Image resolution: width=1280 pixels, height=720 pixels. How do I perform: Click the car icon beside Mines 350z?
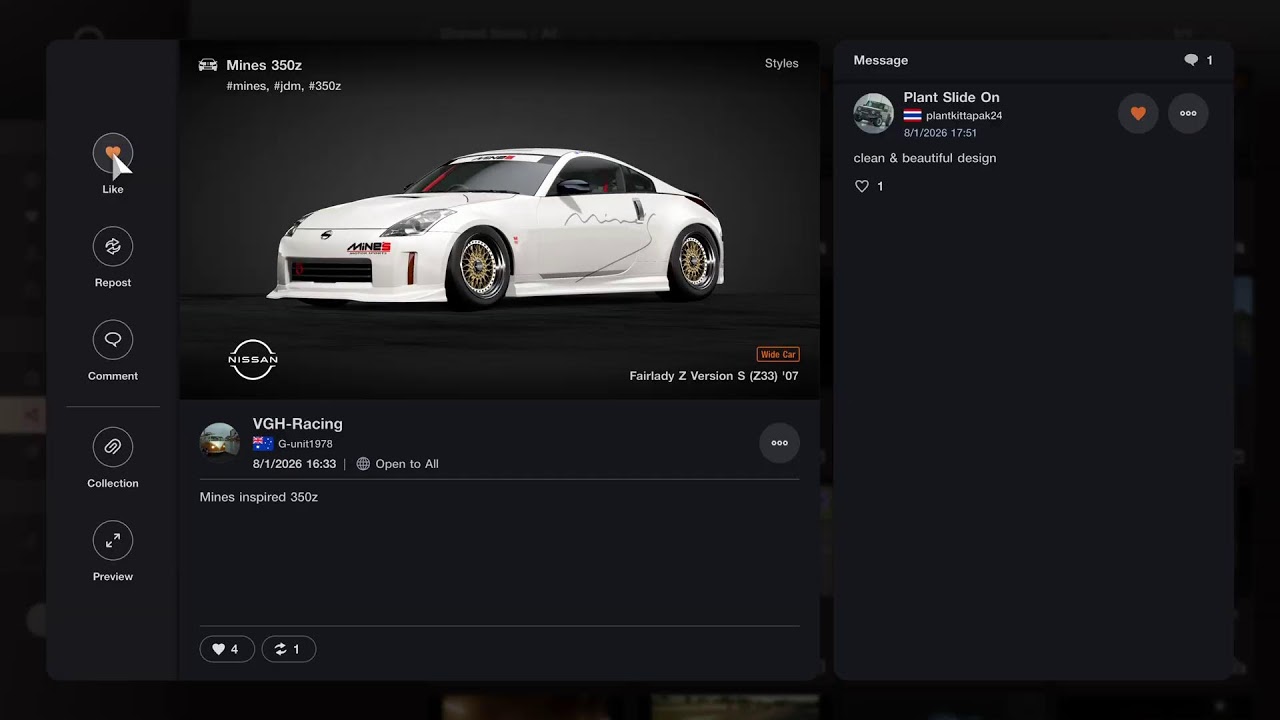pyautogui.click(x=208, y=65)
